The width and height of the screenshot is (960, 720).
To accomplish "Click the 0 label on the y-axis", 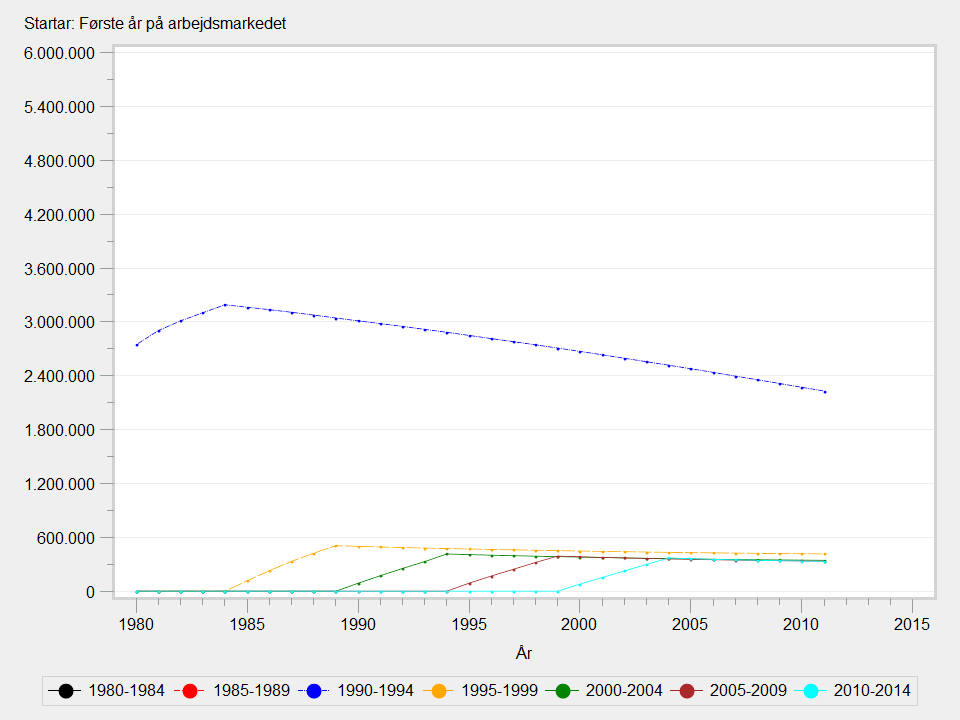I will [x=91, y=592].
